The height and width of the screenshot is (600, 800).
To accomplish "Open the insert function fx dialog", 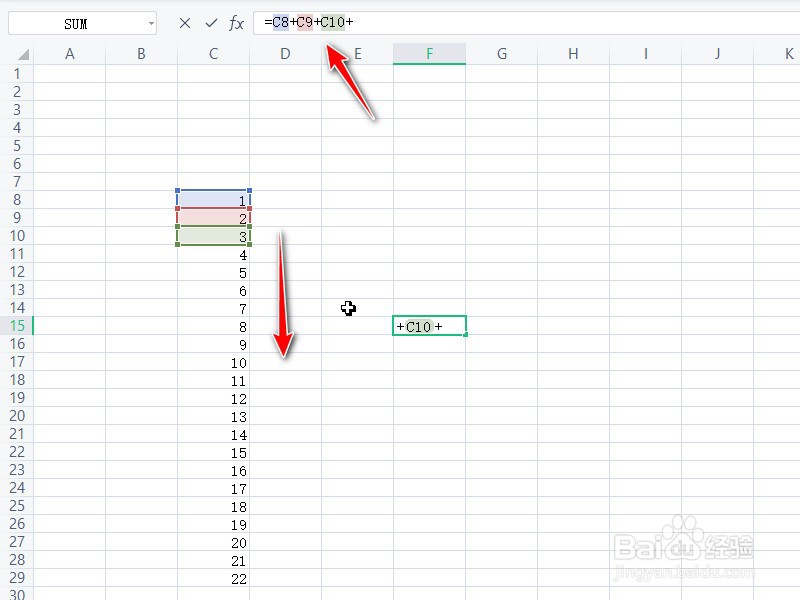I will pos(236,23).
